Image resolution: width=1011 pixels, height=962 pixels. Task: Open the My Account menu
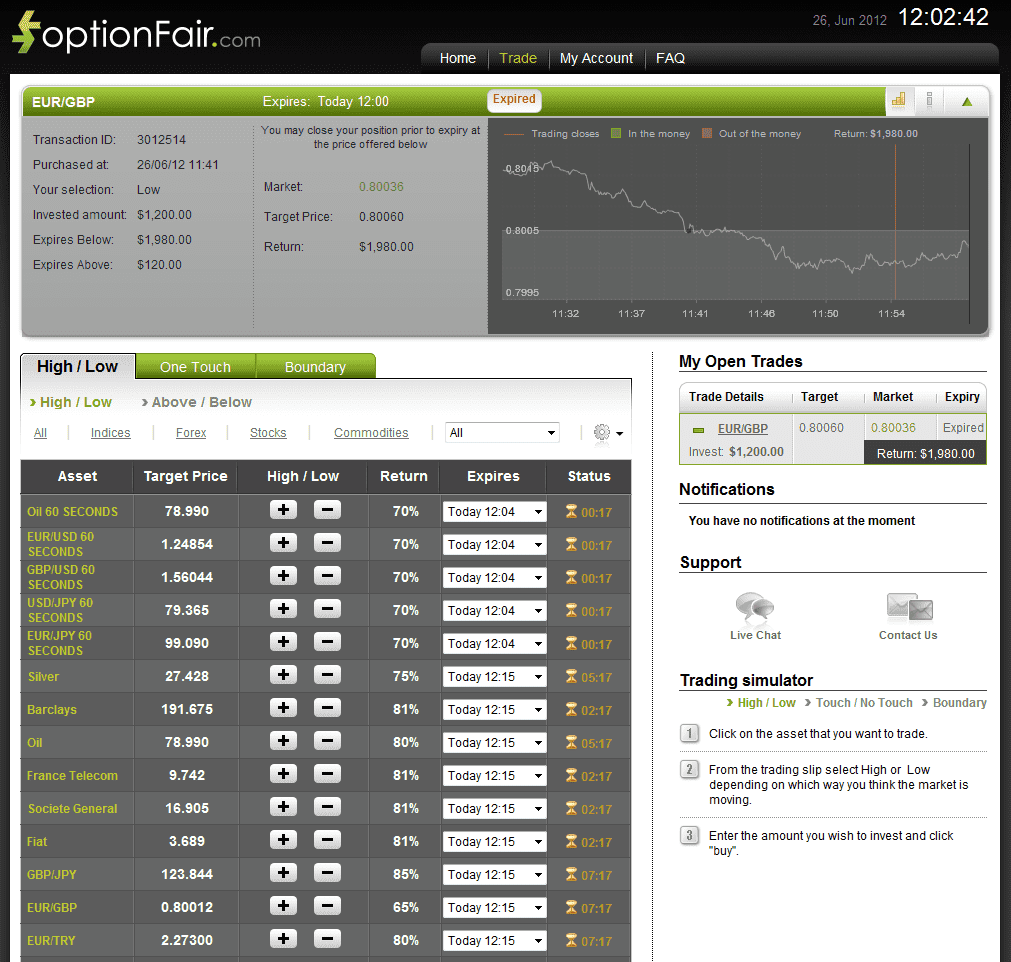596,58
